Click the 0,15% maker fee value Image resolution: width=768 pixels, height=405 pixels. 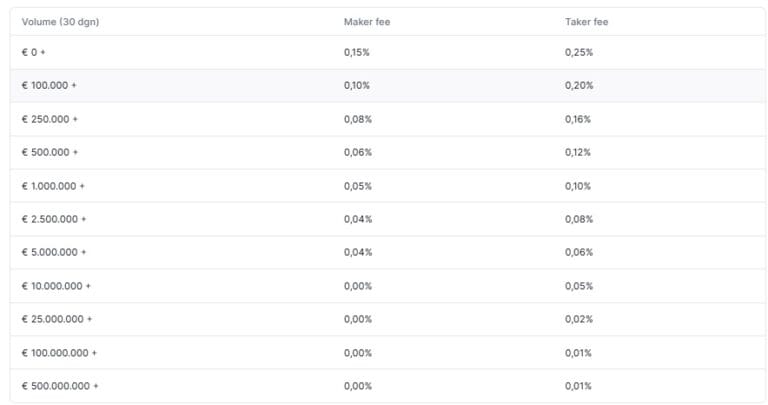pyautogui.click(x=357, y=52)
